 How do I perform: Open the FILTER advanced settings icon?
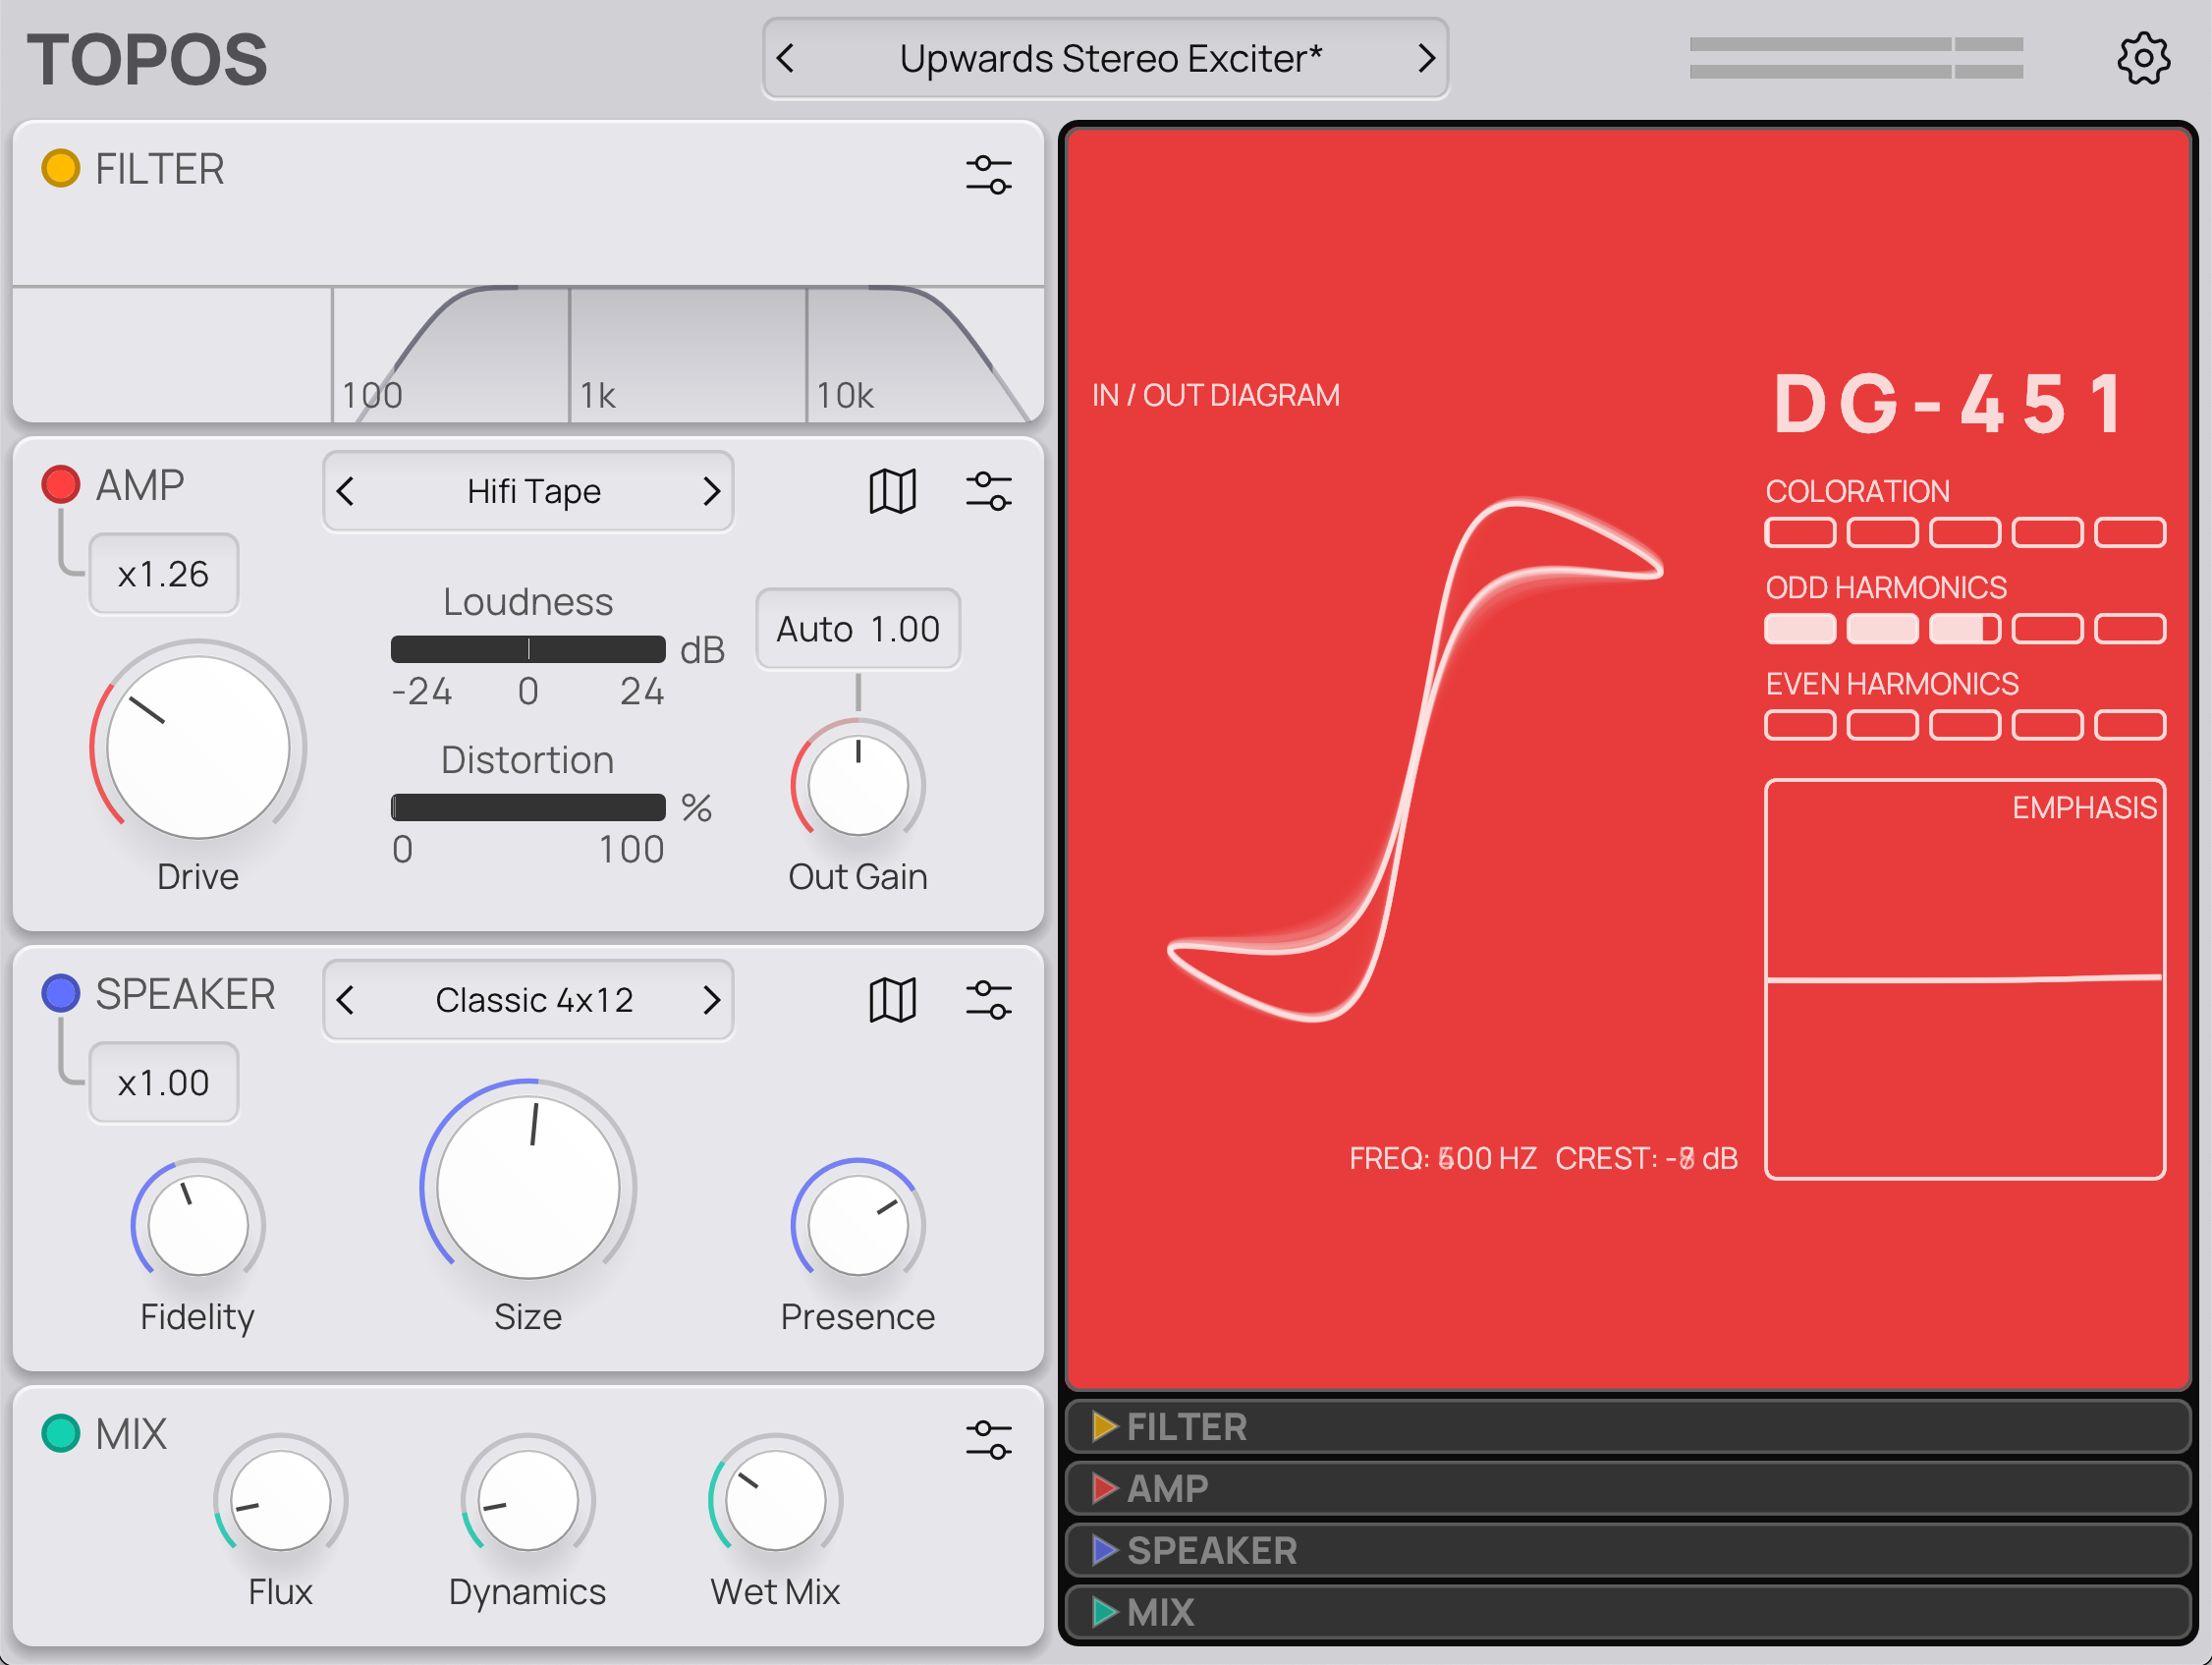point(989,171)
